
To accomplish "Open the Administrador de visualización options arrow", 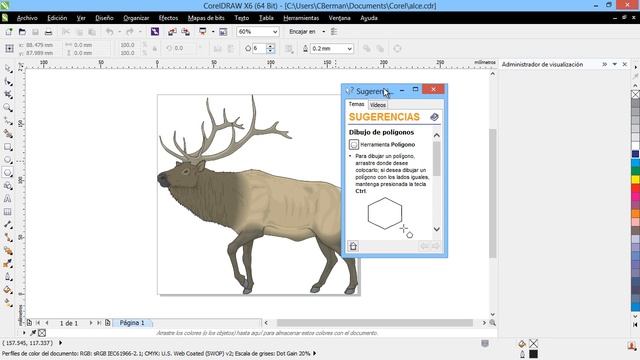I will [615, 64].
